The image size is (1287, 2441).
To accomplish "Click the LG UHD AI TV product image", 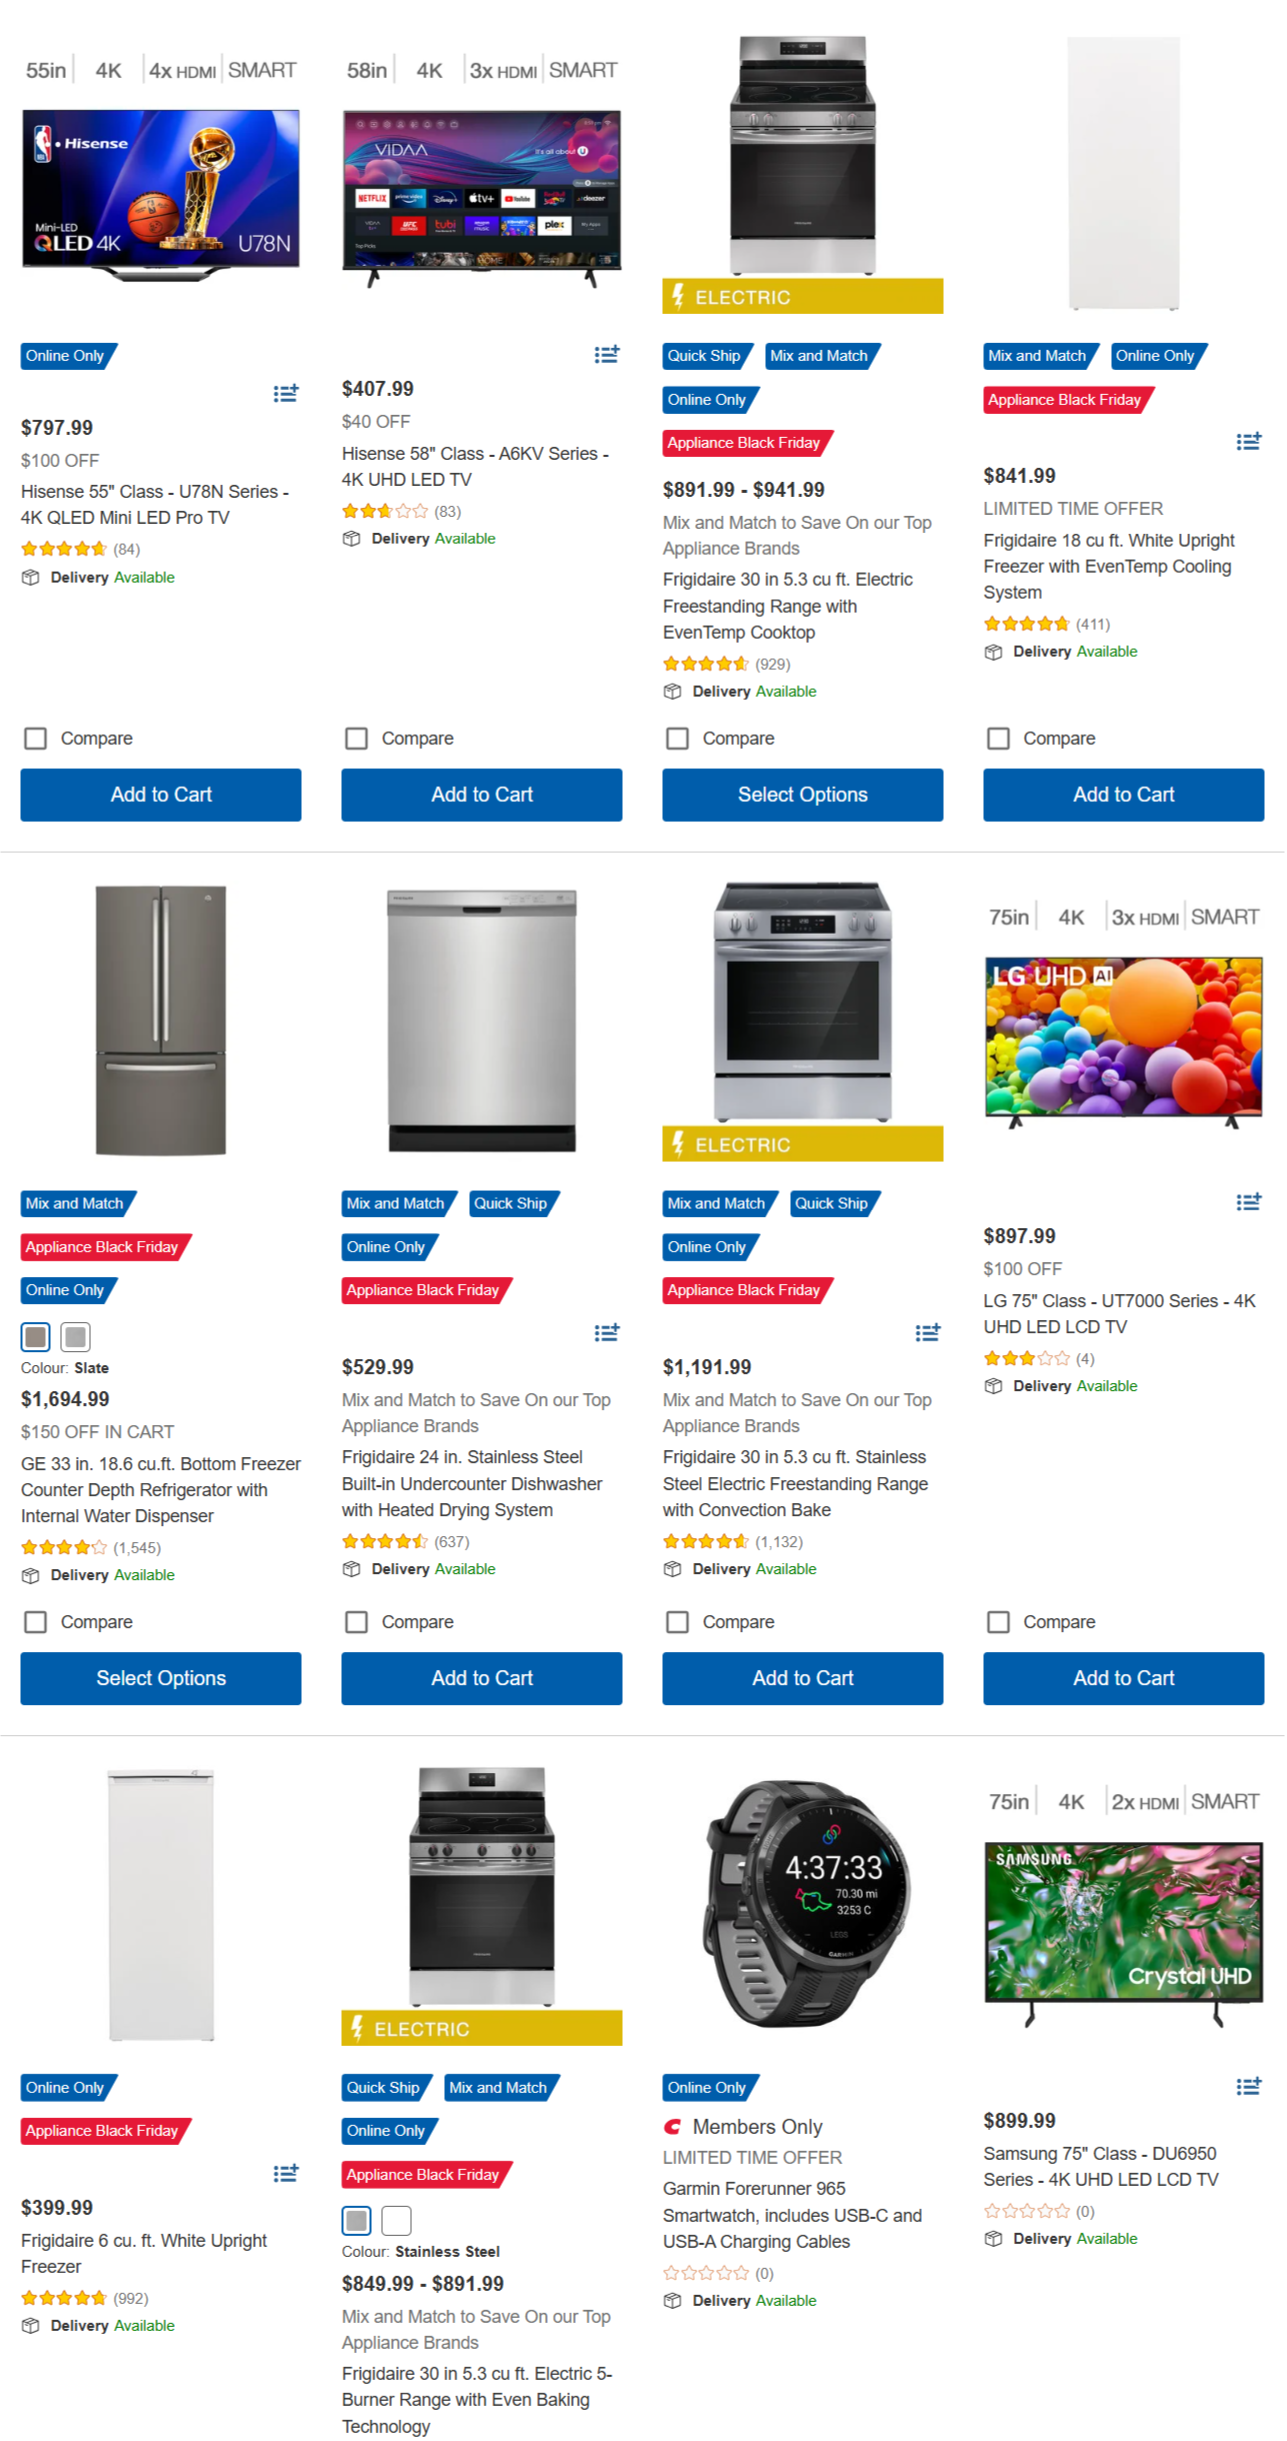I will coord(1123,1038).
